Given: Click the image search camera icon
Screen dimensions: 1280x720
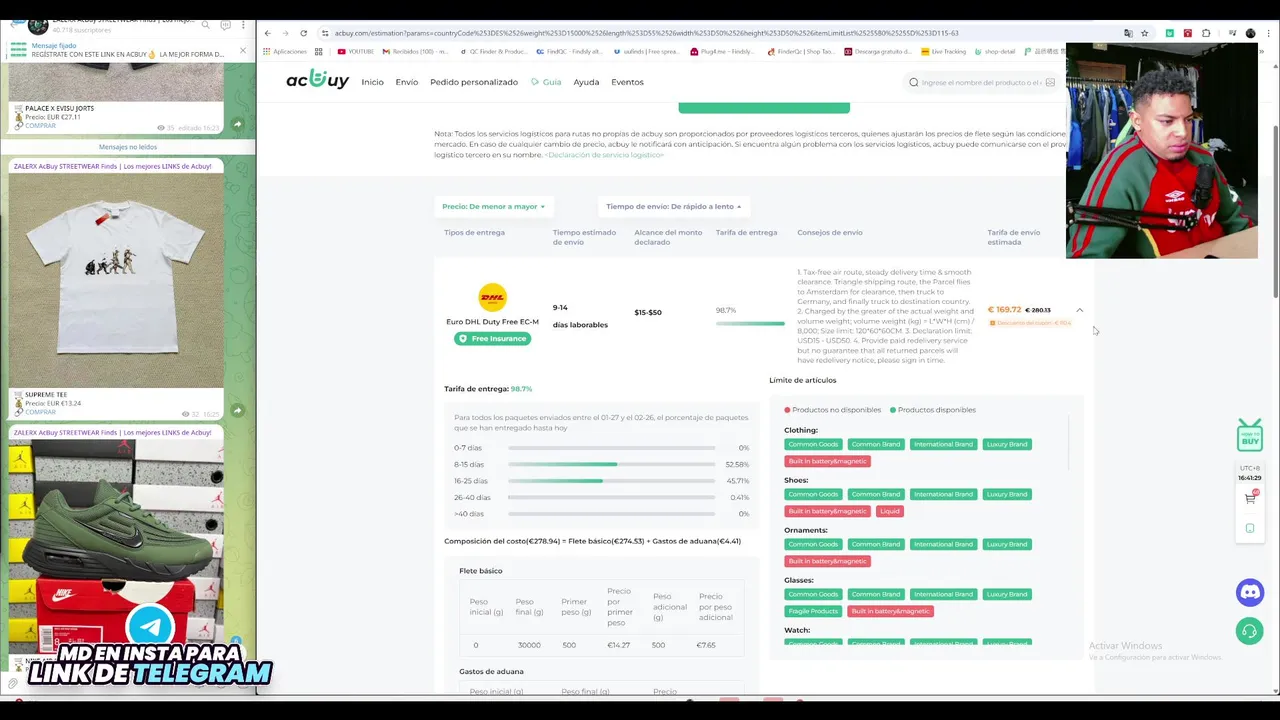Looking at the screenshot, I should [x=1049, y=82].
